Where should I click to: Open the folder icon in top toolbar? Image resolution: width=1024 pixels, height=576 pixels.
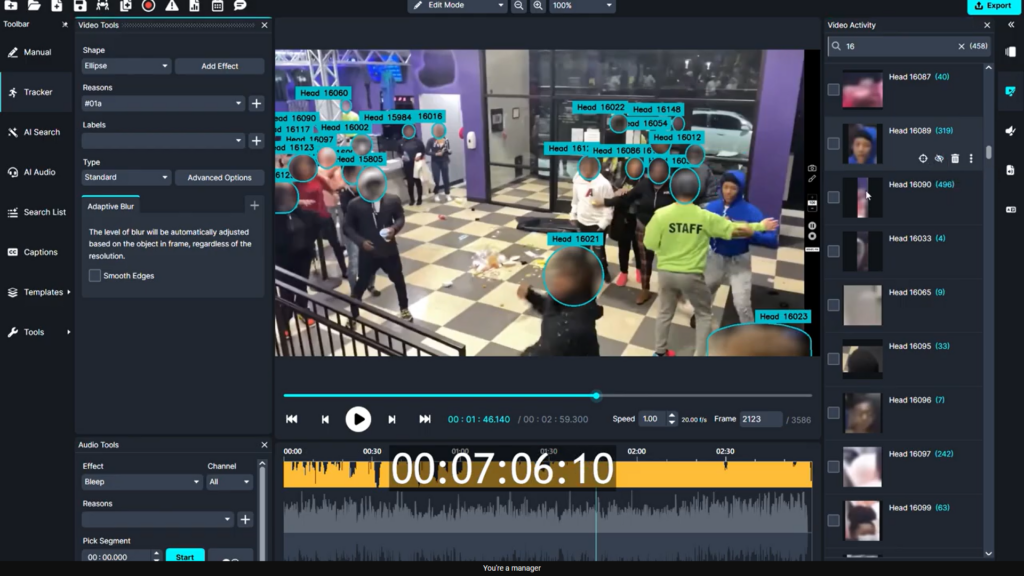pos(34,5)
